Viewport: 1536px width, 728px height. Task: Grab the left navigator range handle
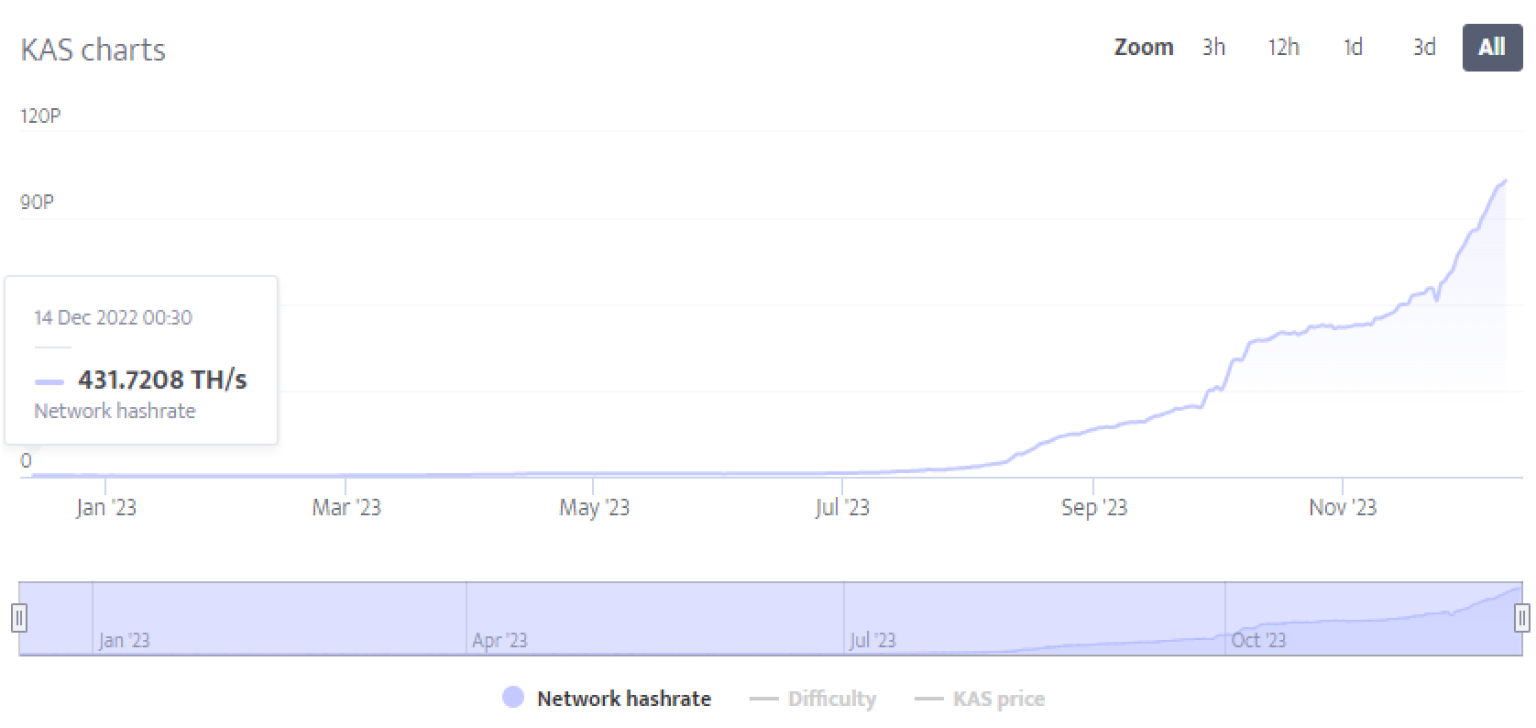[x=19, y=617]
